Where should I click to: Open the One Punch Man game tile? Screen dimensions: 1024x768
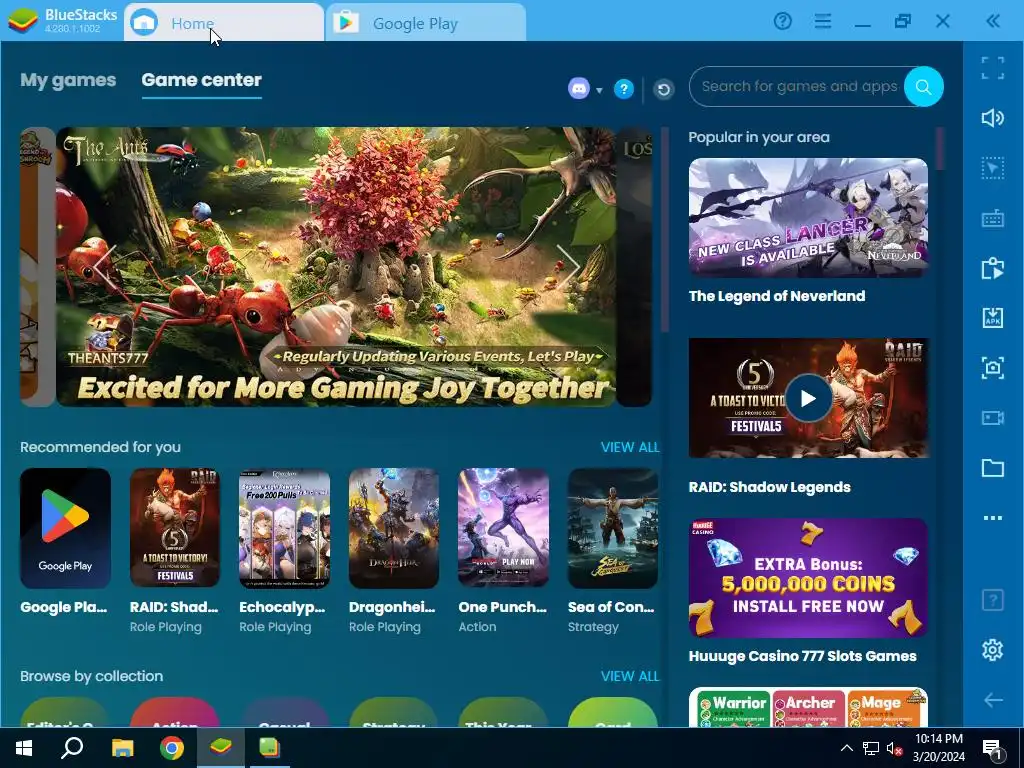pyautogui.click(x=504, y=528)
